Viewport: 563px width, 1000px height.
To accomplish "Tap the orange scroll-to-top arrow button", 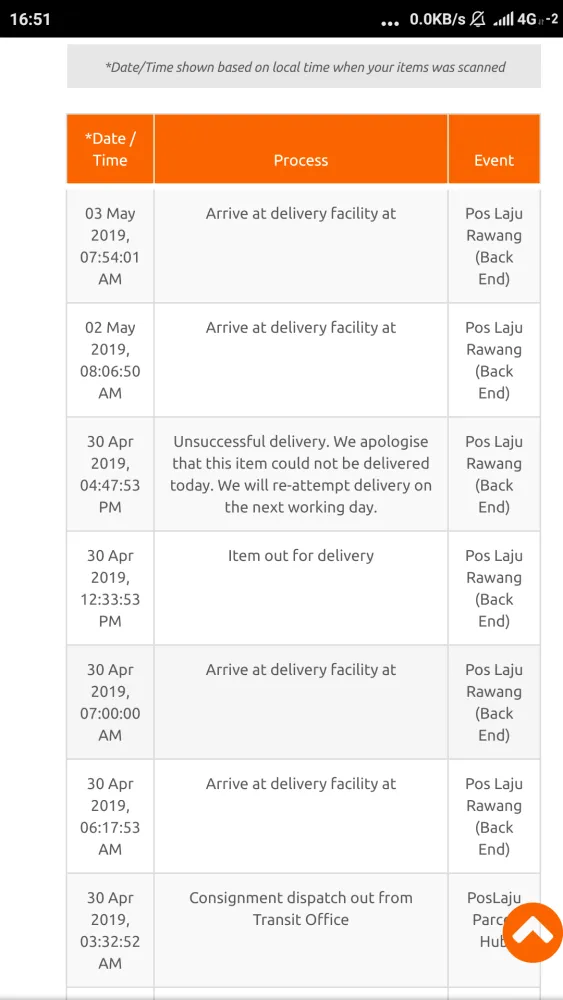I will pyautogui.click(x=534, y=933).
